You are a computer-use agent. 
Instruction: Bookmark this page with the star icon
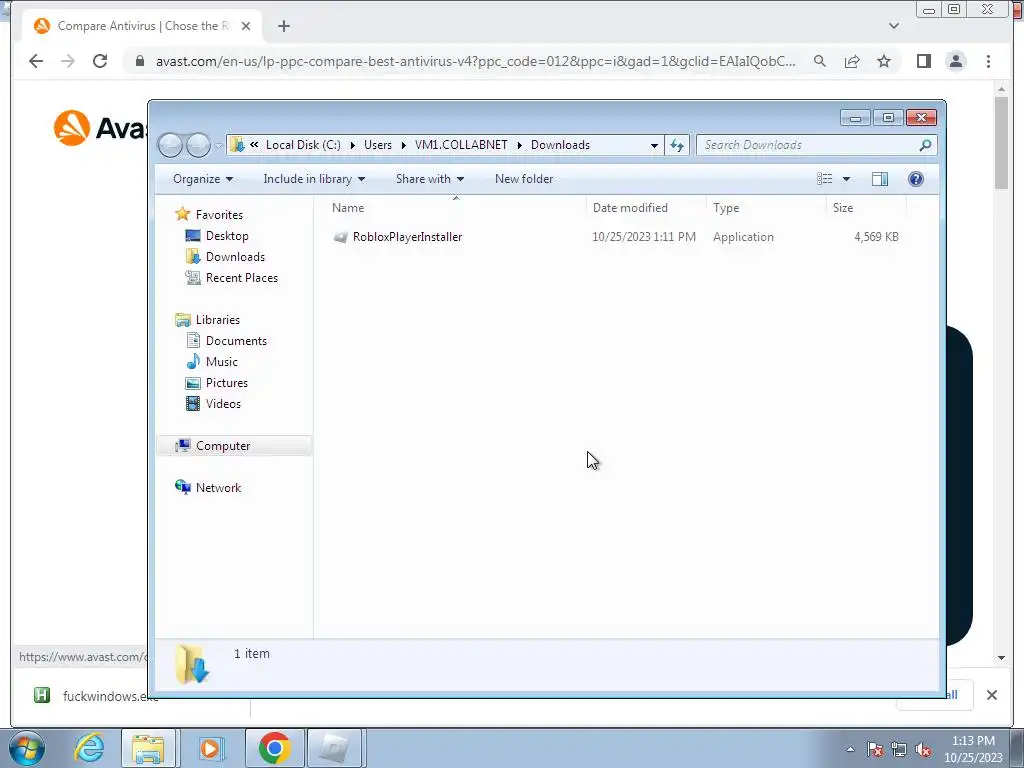884,61
